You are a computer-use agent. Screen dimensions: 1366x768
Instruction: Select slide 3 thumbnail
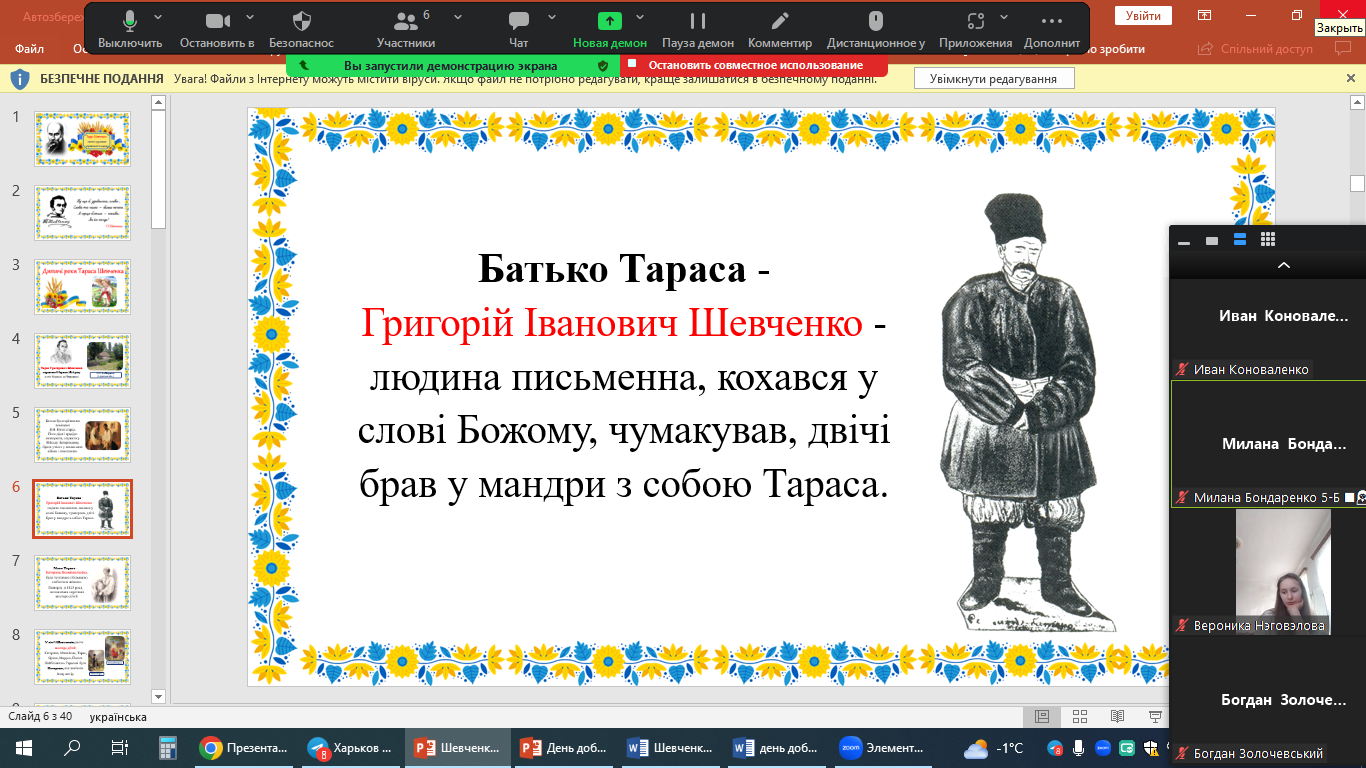[x=83, y=286]
